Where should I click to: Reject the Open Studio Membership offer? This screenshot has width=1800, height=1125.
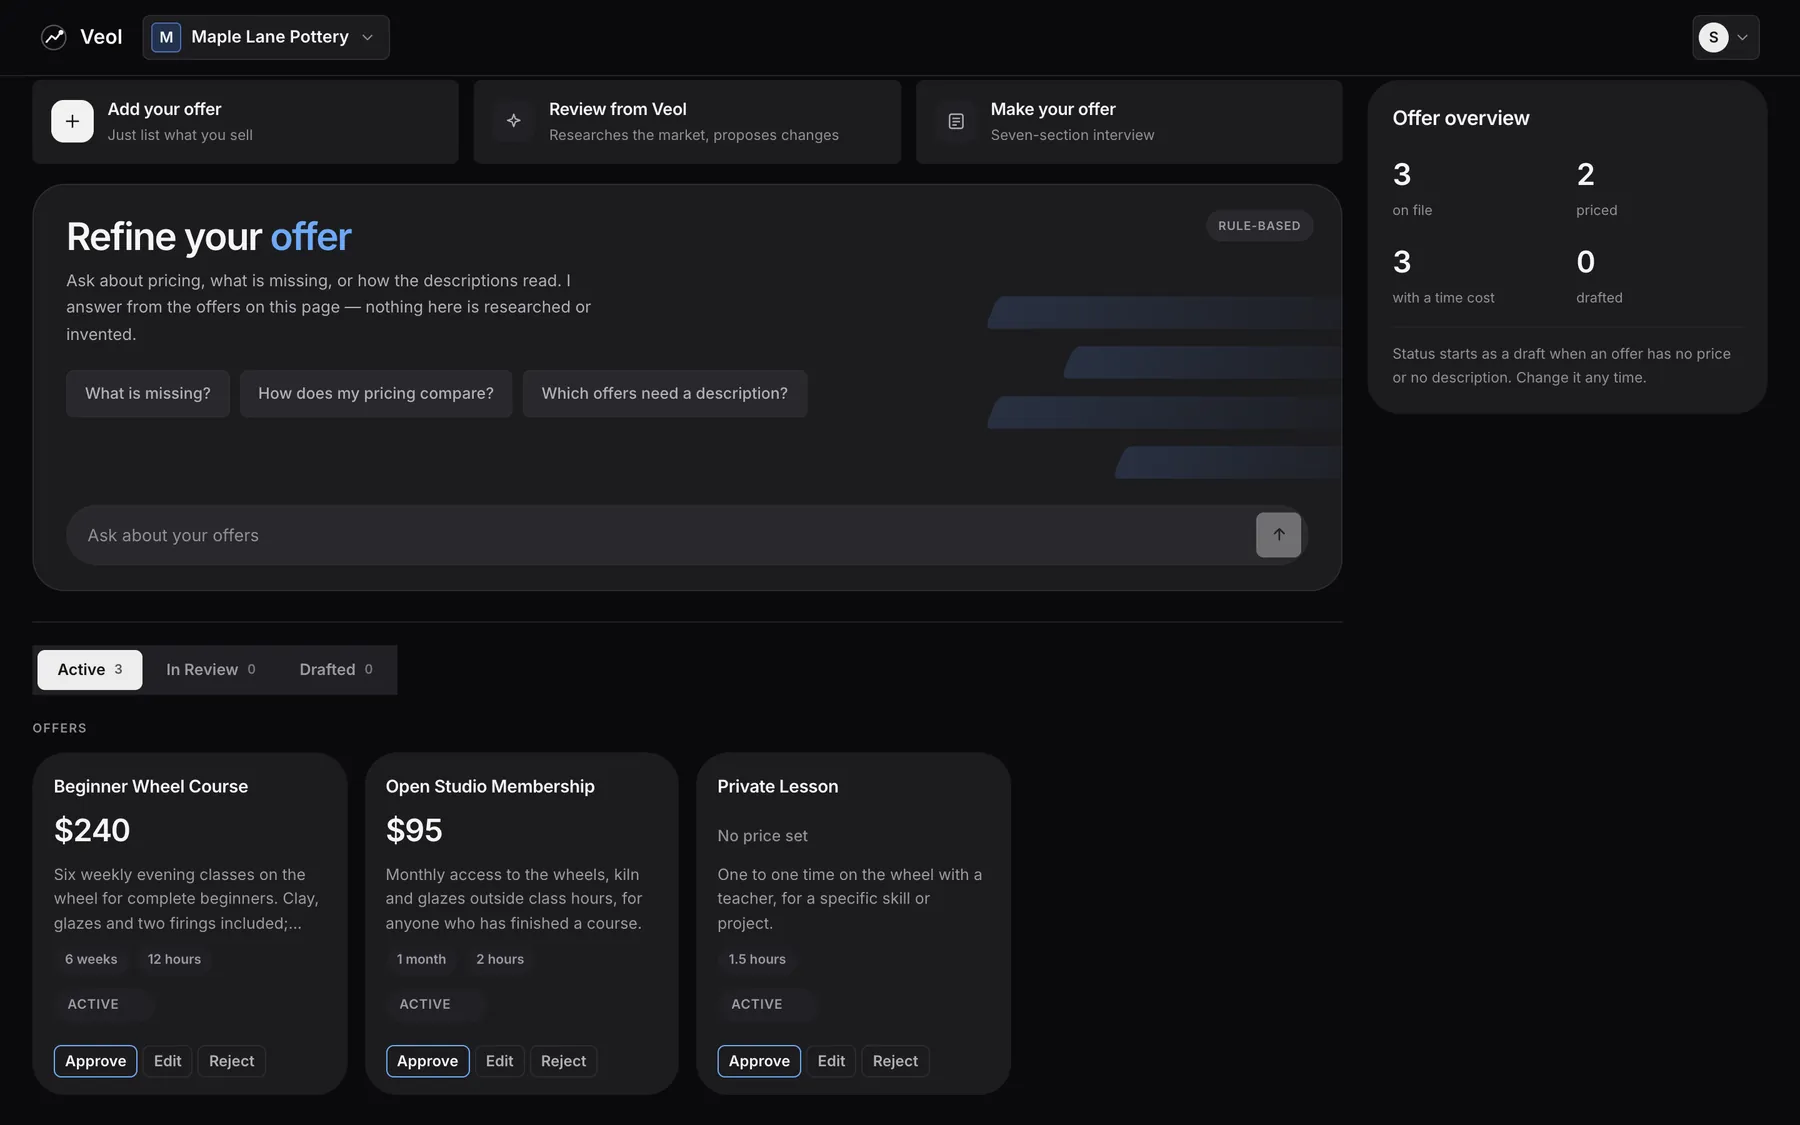click(x=564, y=1061)
